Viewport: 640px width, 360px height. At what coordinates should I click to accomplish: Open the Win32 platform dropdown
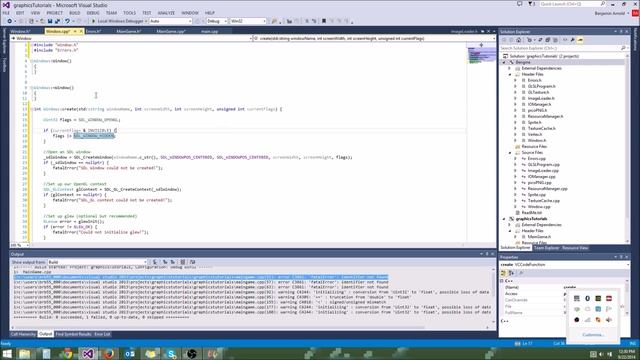248,21
